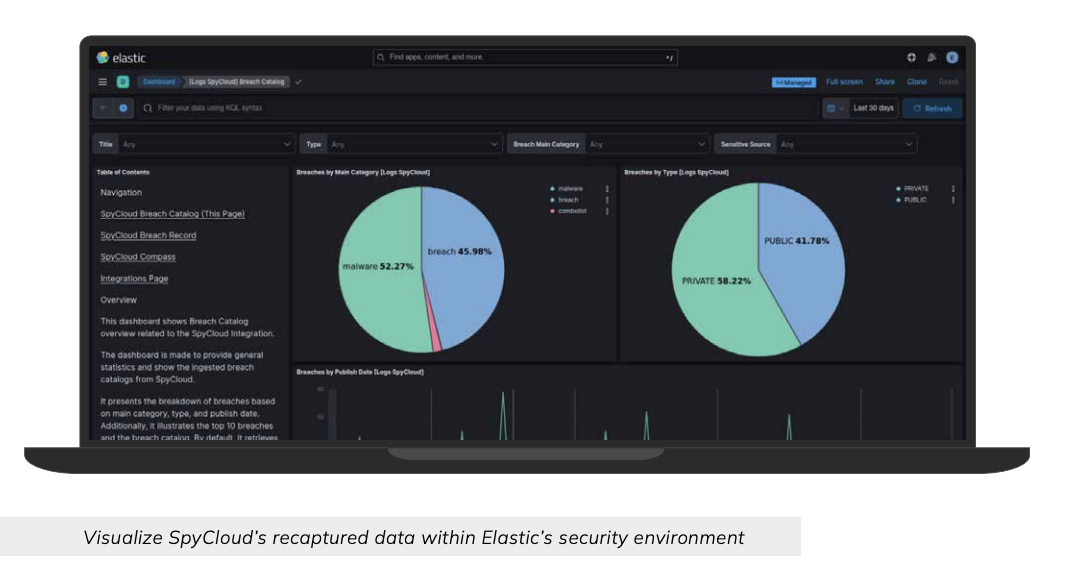Focus the global Find apps search field
Image resolution: width=1076 pixels, height=562 pixels.
[525, 58]
